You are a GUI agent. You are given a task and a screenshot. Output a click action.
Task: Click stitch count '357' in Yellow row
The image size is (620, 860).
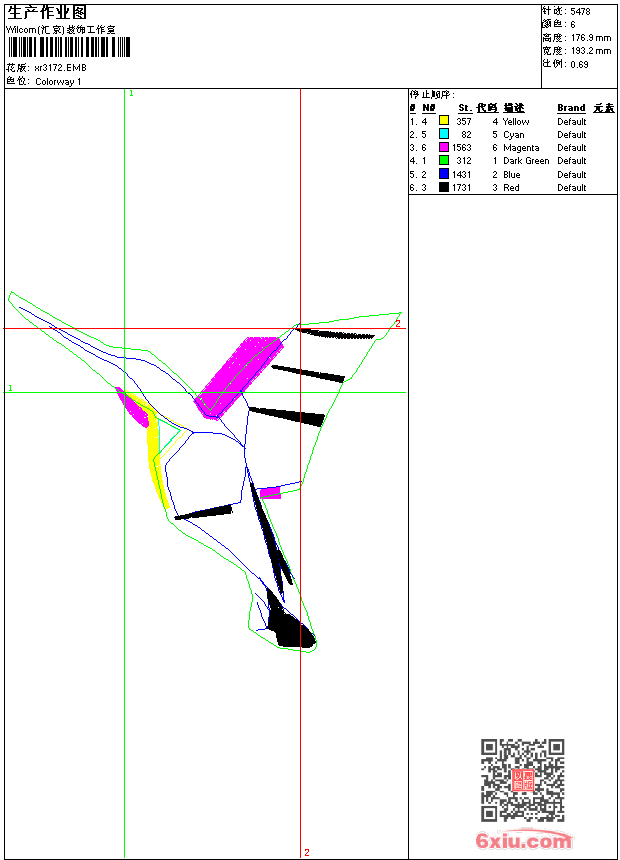tap(464, 122)
